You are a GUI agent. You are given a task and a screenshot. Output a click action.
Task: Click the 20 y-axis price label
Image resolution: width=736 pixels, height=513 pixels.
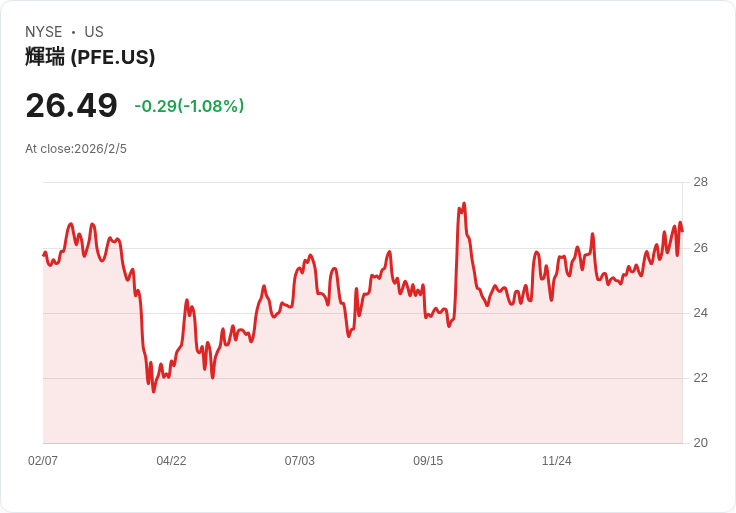(x=700, y=443)
